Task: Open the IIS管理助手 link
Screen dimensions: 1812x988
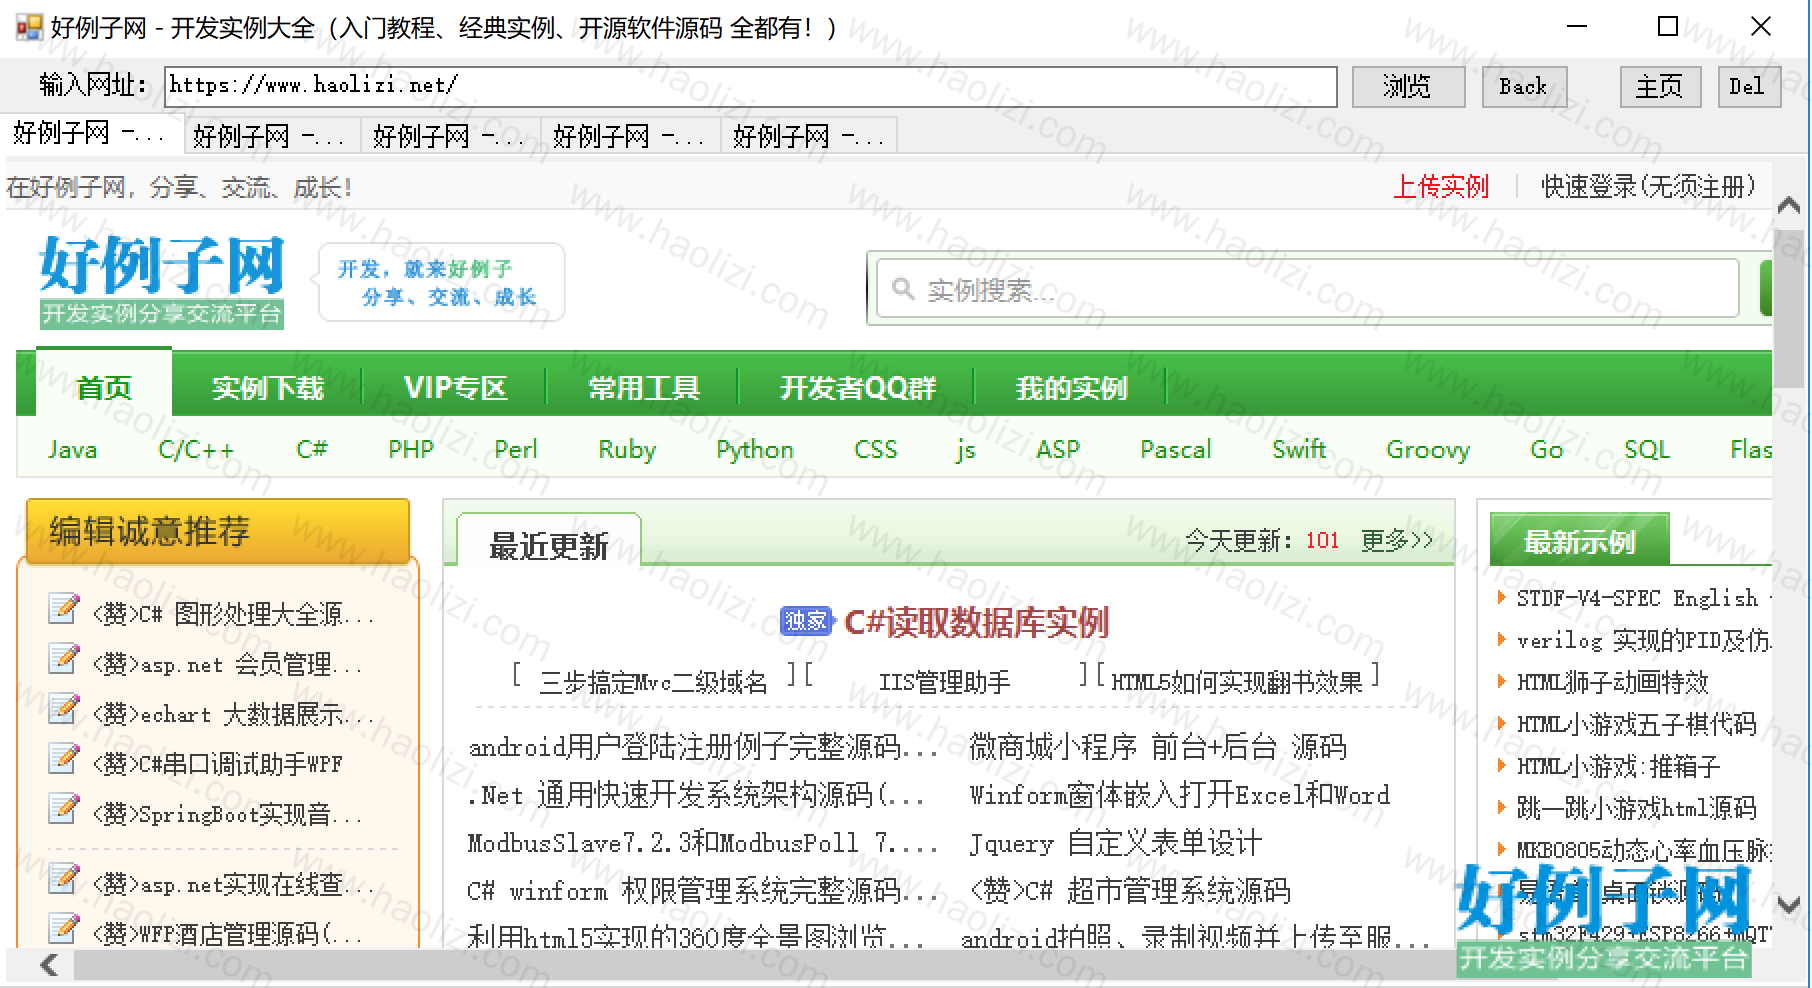Action: (x=944, y=683)
